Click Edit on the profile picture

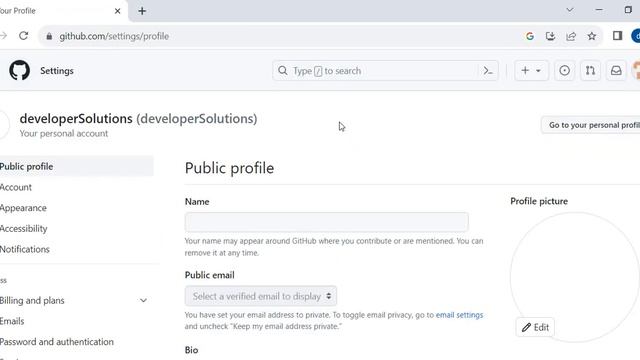535,327
